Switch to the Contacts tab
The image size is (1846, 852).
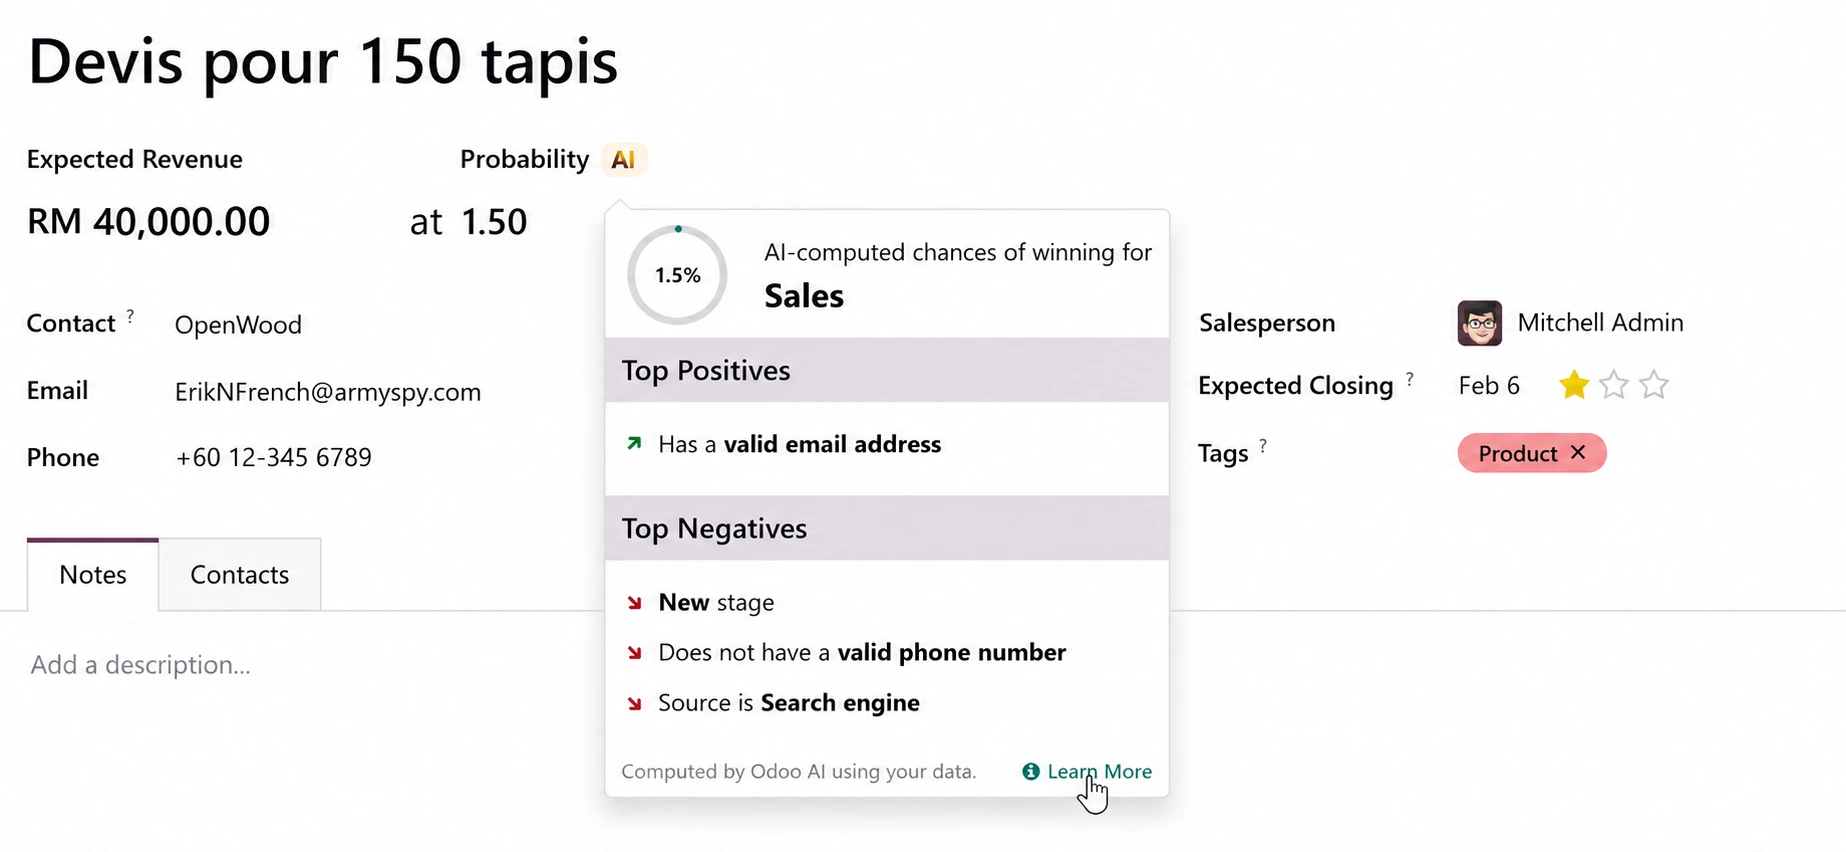(x=240, y=575)
